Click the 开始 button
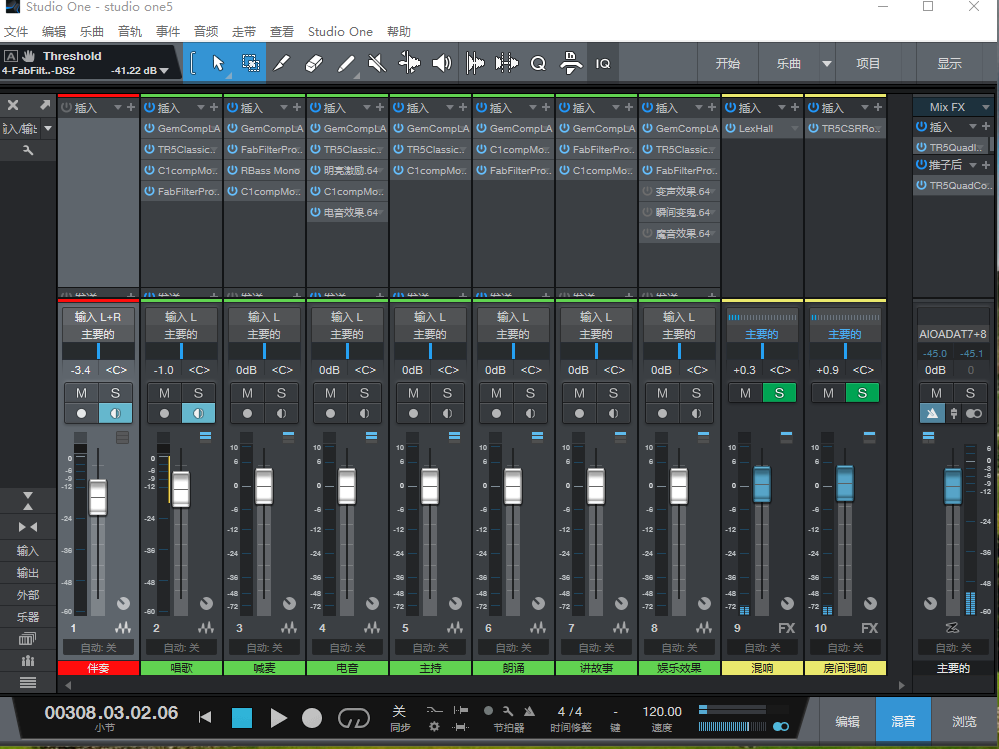 [727, 62]
